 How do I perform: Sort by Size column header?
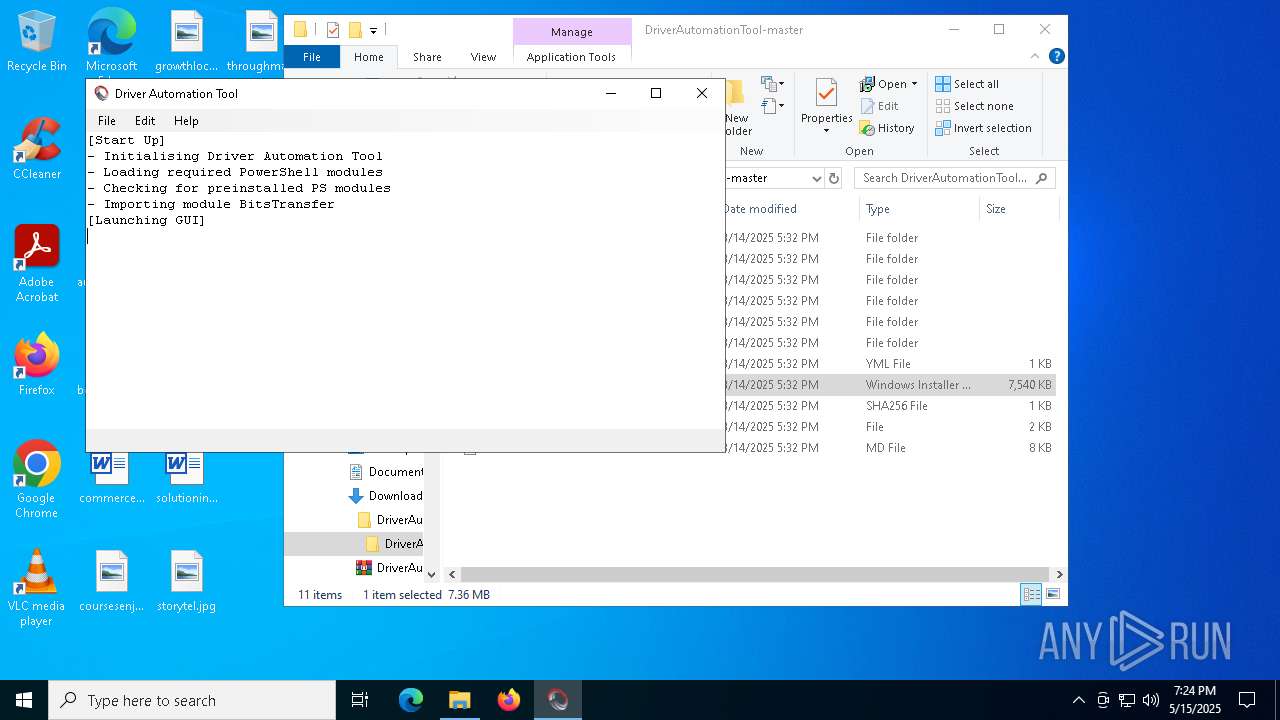(1017, 209)
